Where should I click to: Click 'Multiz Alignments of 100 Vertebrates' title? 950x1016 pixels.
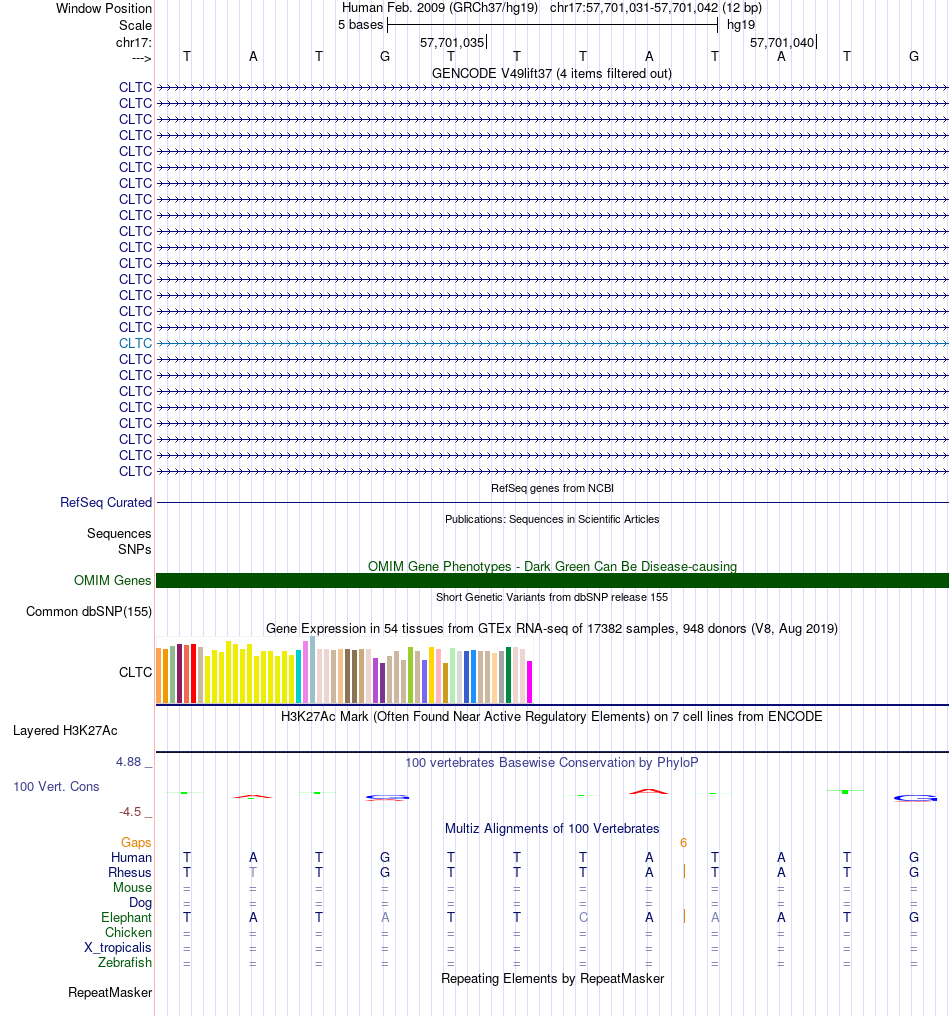coord(551,829)
